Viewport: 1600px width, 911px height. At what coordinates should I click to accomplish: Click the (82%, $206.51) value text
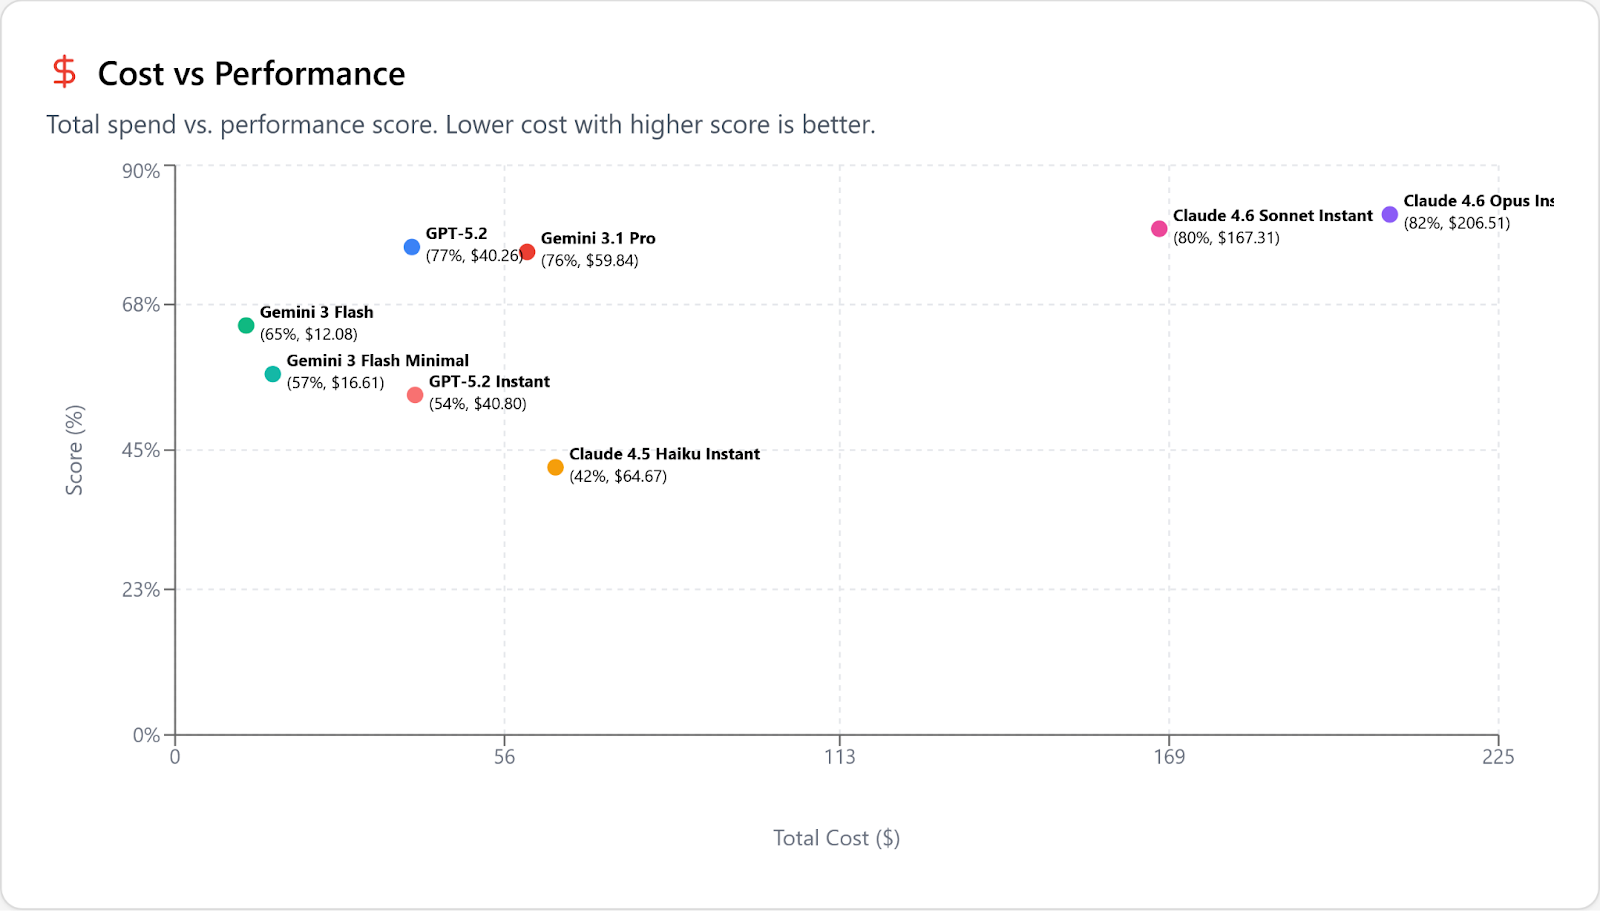[x=1456, y=223]
